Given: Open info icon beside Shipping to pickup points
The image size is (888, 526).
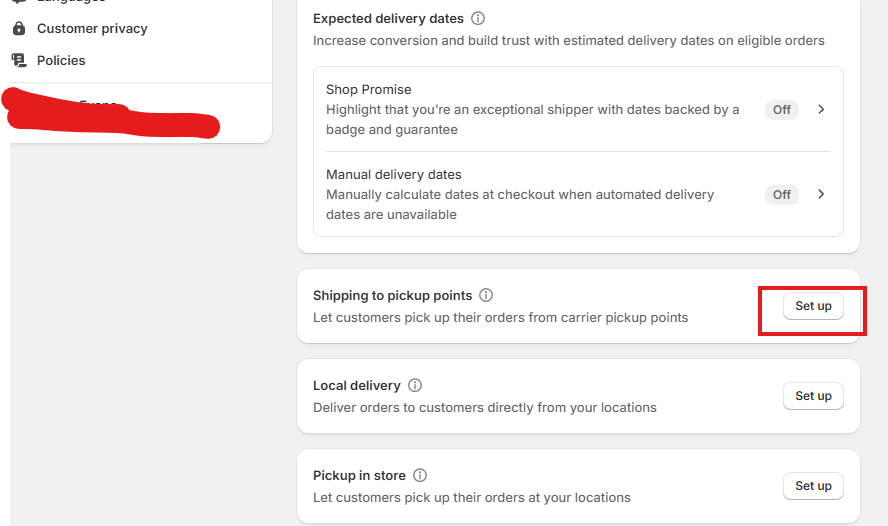Looking at the screenshot, I should coord(486,295).
